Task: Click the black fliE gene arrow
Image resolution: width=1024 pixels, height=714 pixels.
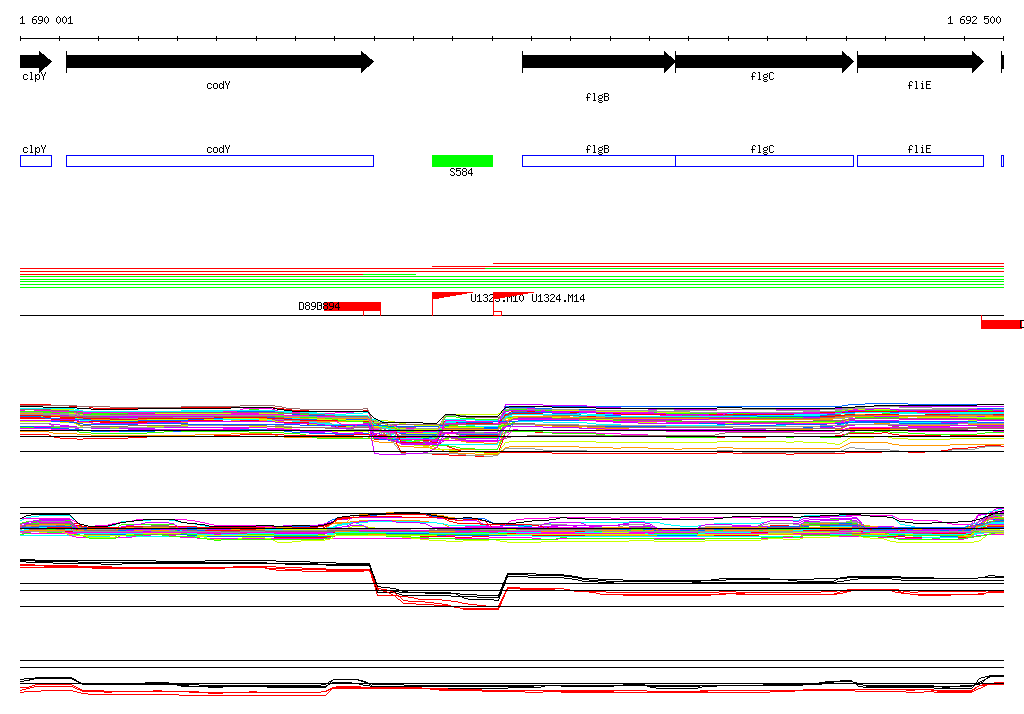Action: [921, 61]
